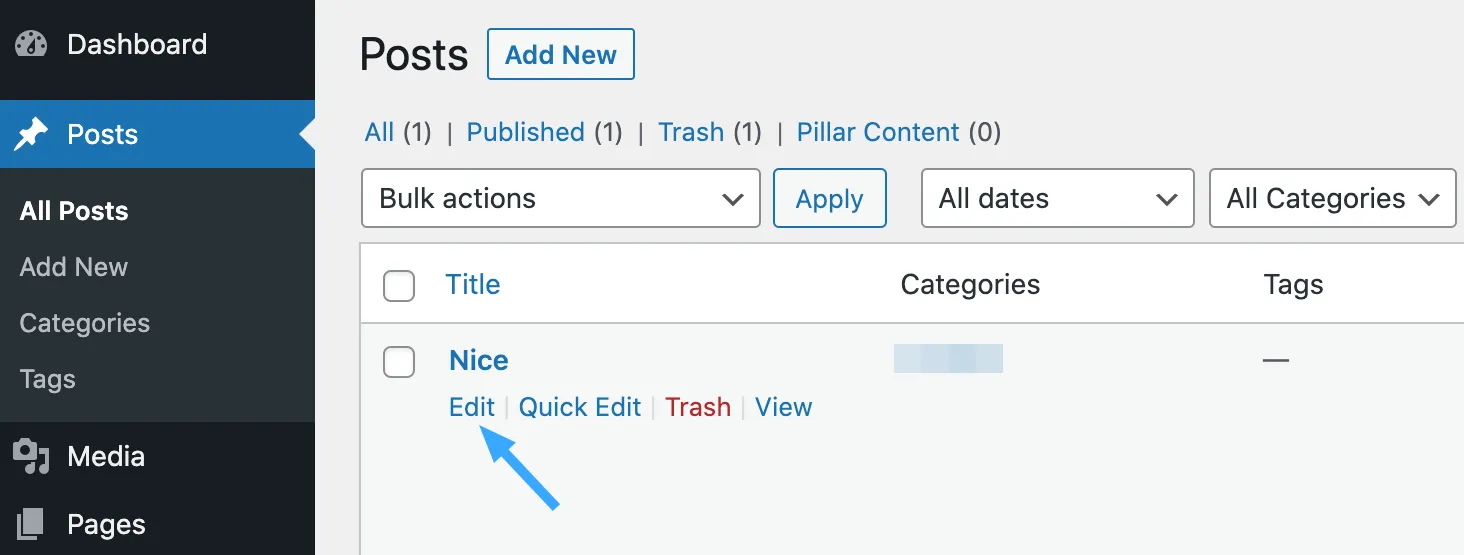Click the Apply button
Image resolution: width=1464 pixels, height=555 pixels.
(x=830, y=198)
